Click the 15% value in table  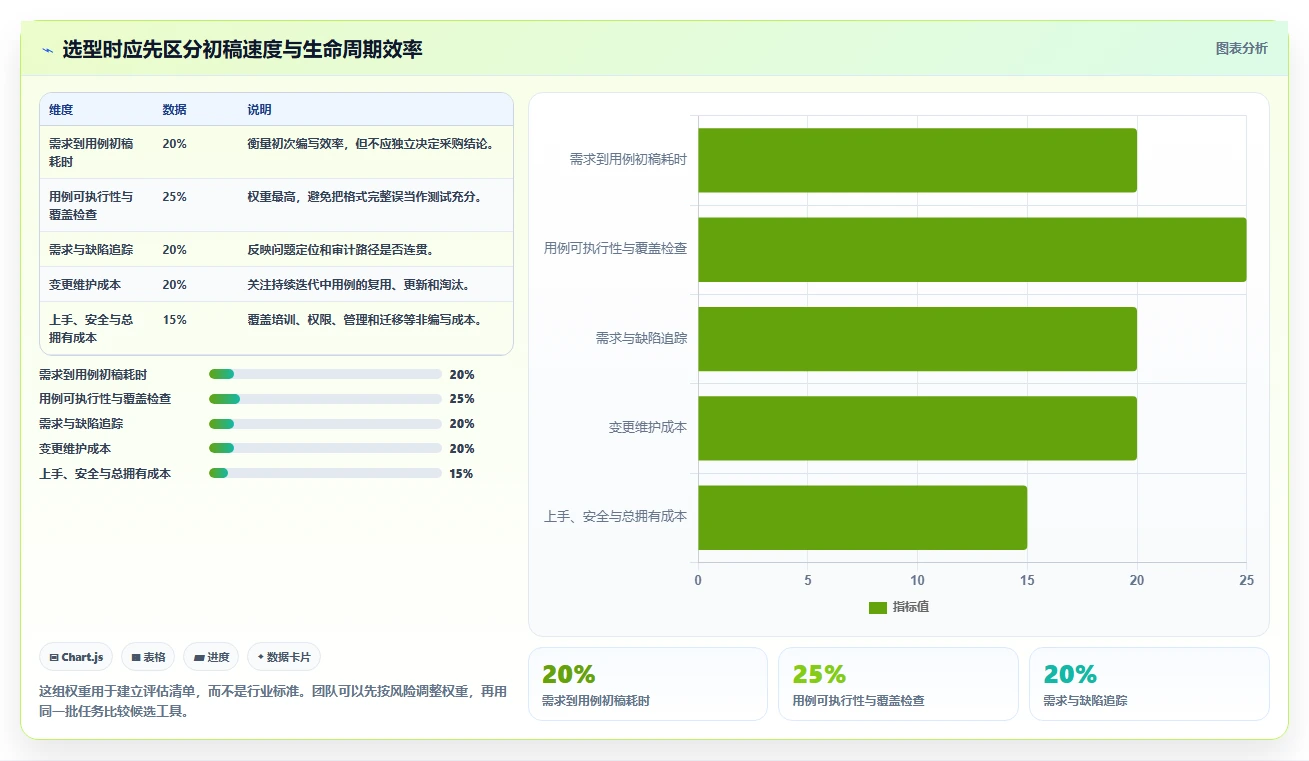click(x=174, y=320)
